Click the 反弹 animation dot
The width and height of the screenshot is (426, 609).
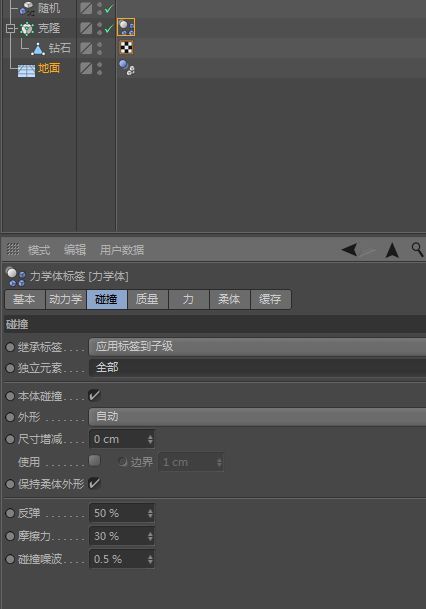pos(10,513)
